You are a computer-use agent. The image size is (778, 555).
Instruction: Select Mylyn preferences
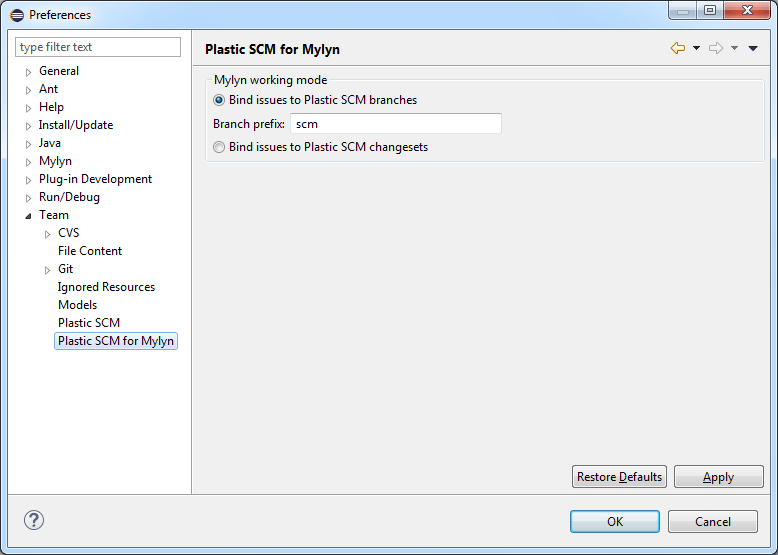point(55,161)
